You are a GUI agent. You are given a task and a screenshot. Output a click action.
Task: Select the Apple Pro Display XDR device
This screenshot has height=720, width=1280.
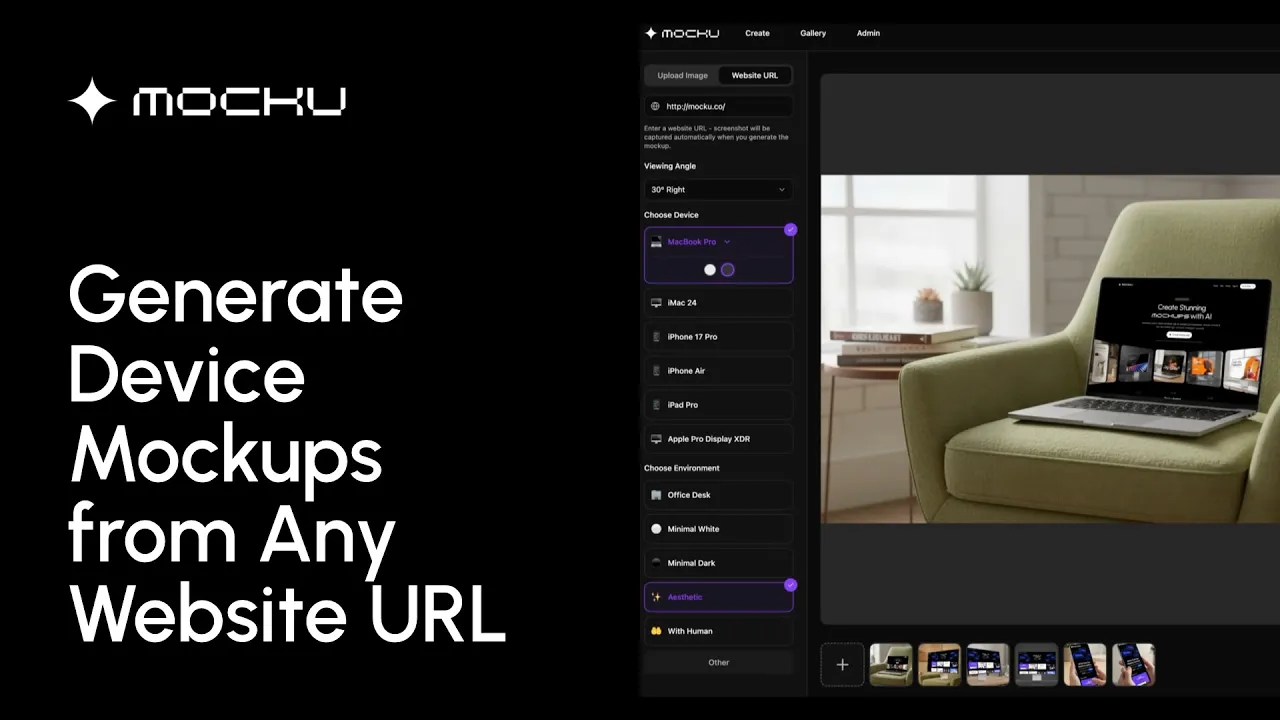coord(718,439)
